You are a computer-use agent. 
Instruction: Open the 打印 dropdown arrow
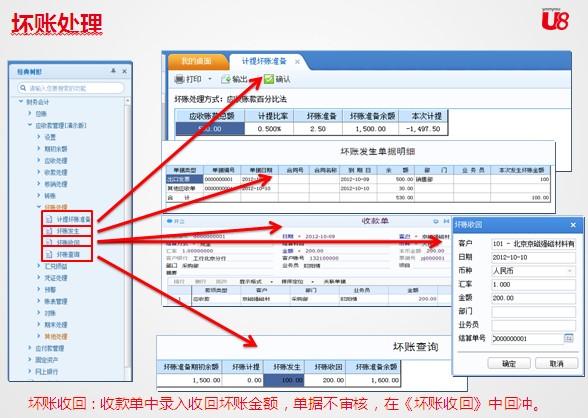click(x=210, y=79)
